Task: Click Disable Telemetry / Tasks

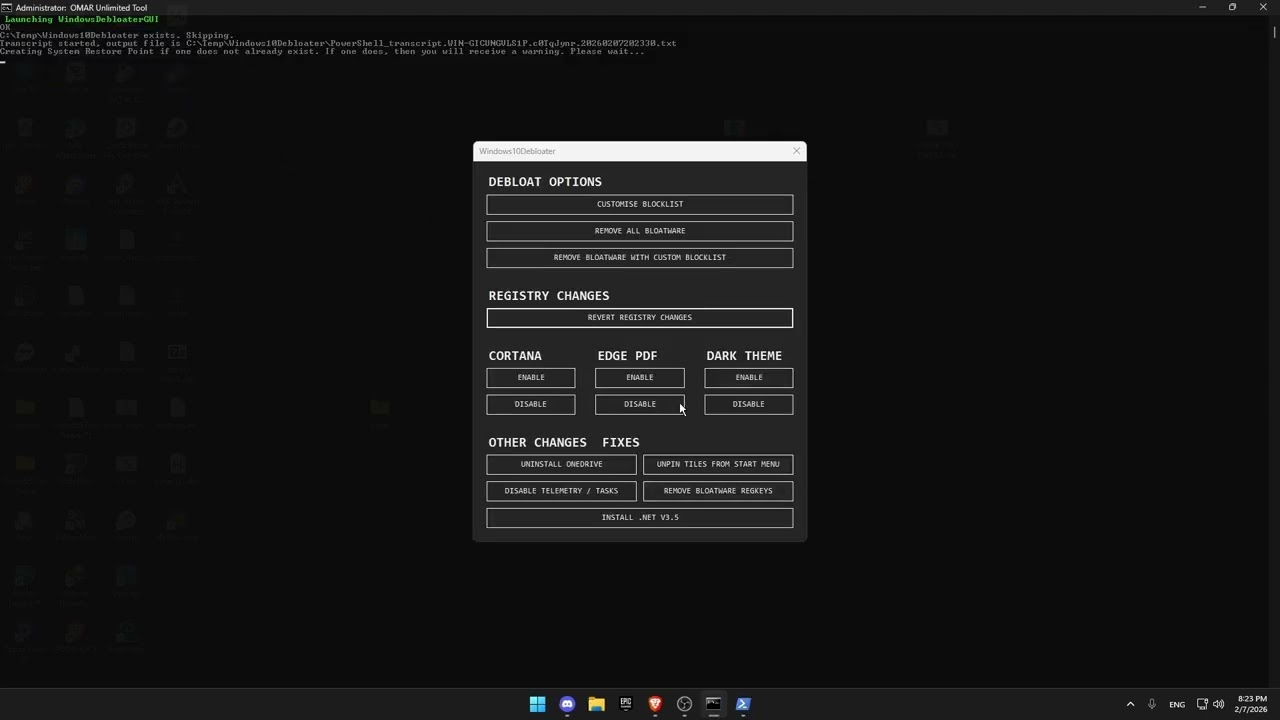Action: [562, 491]
